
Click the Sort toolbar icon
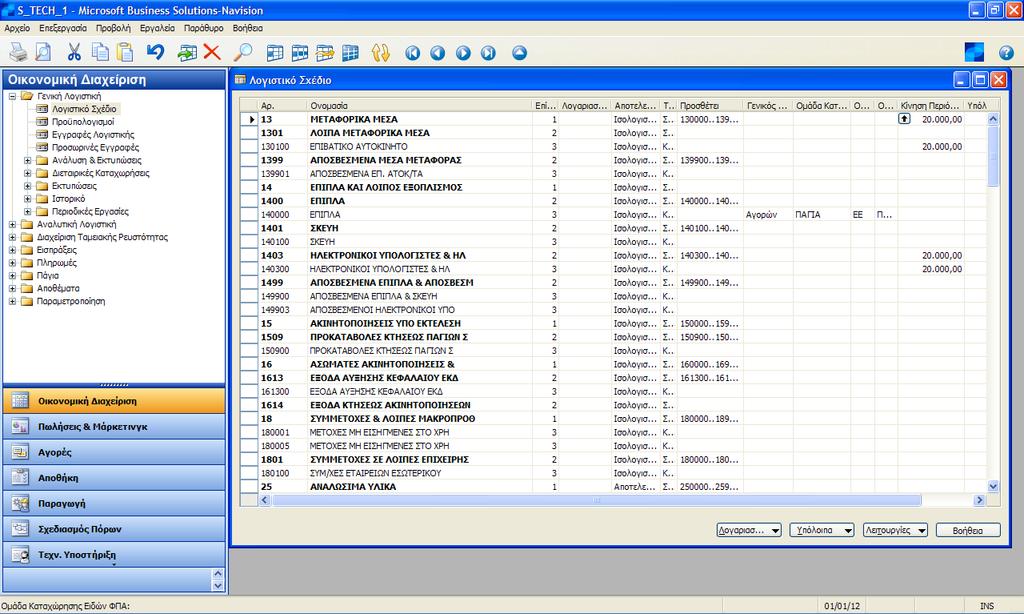tap(381, 52)
